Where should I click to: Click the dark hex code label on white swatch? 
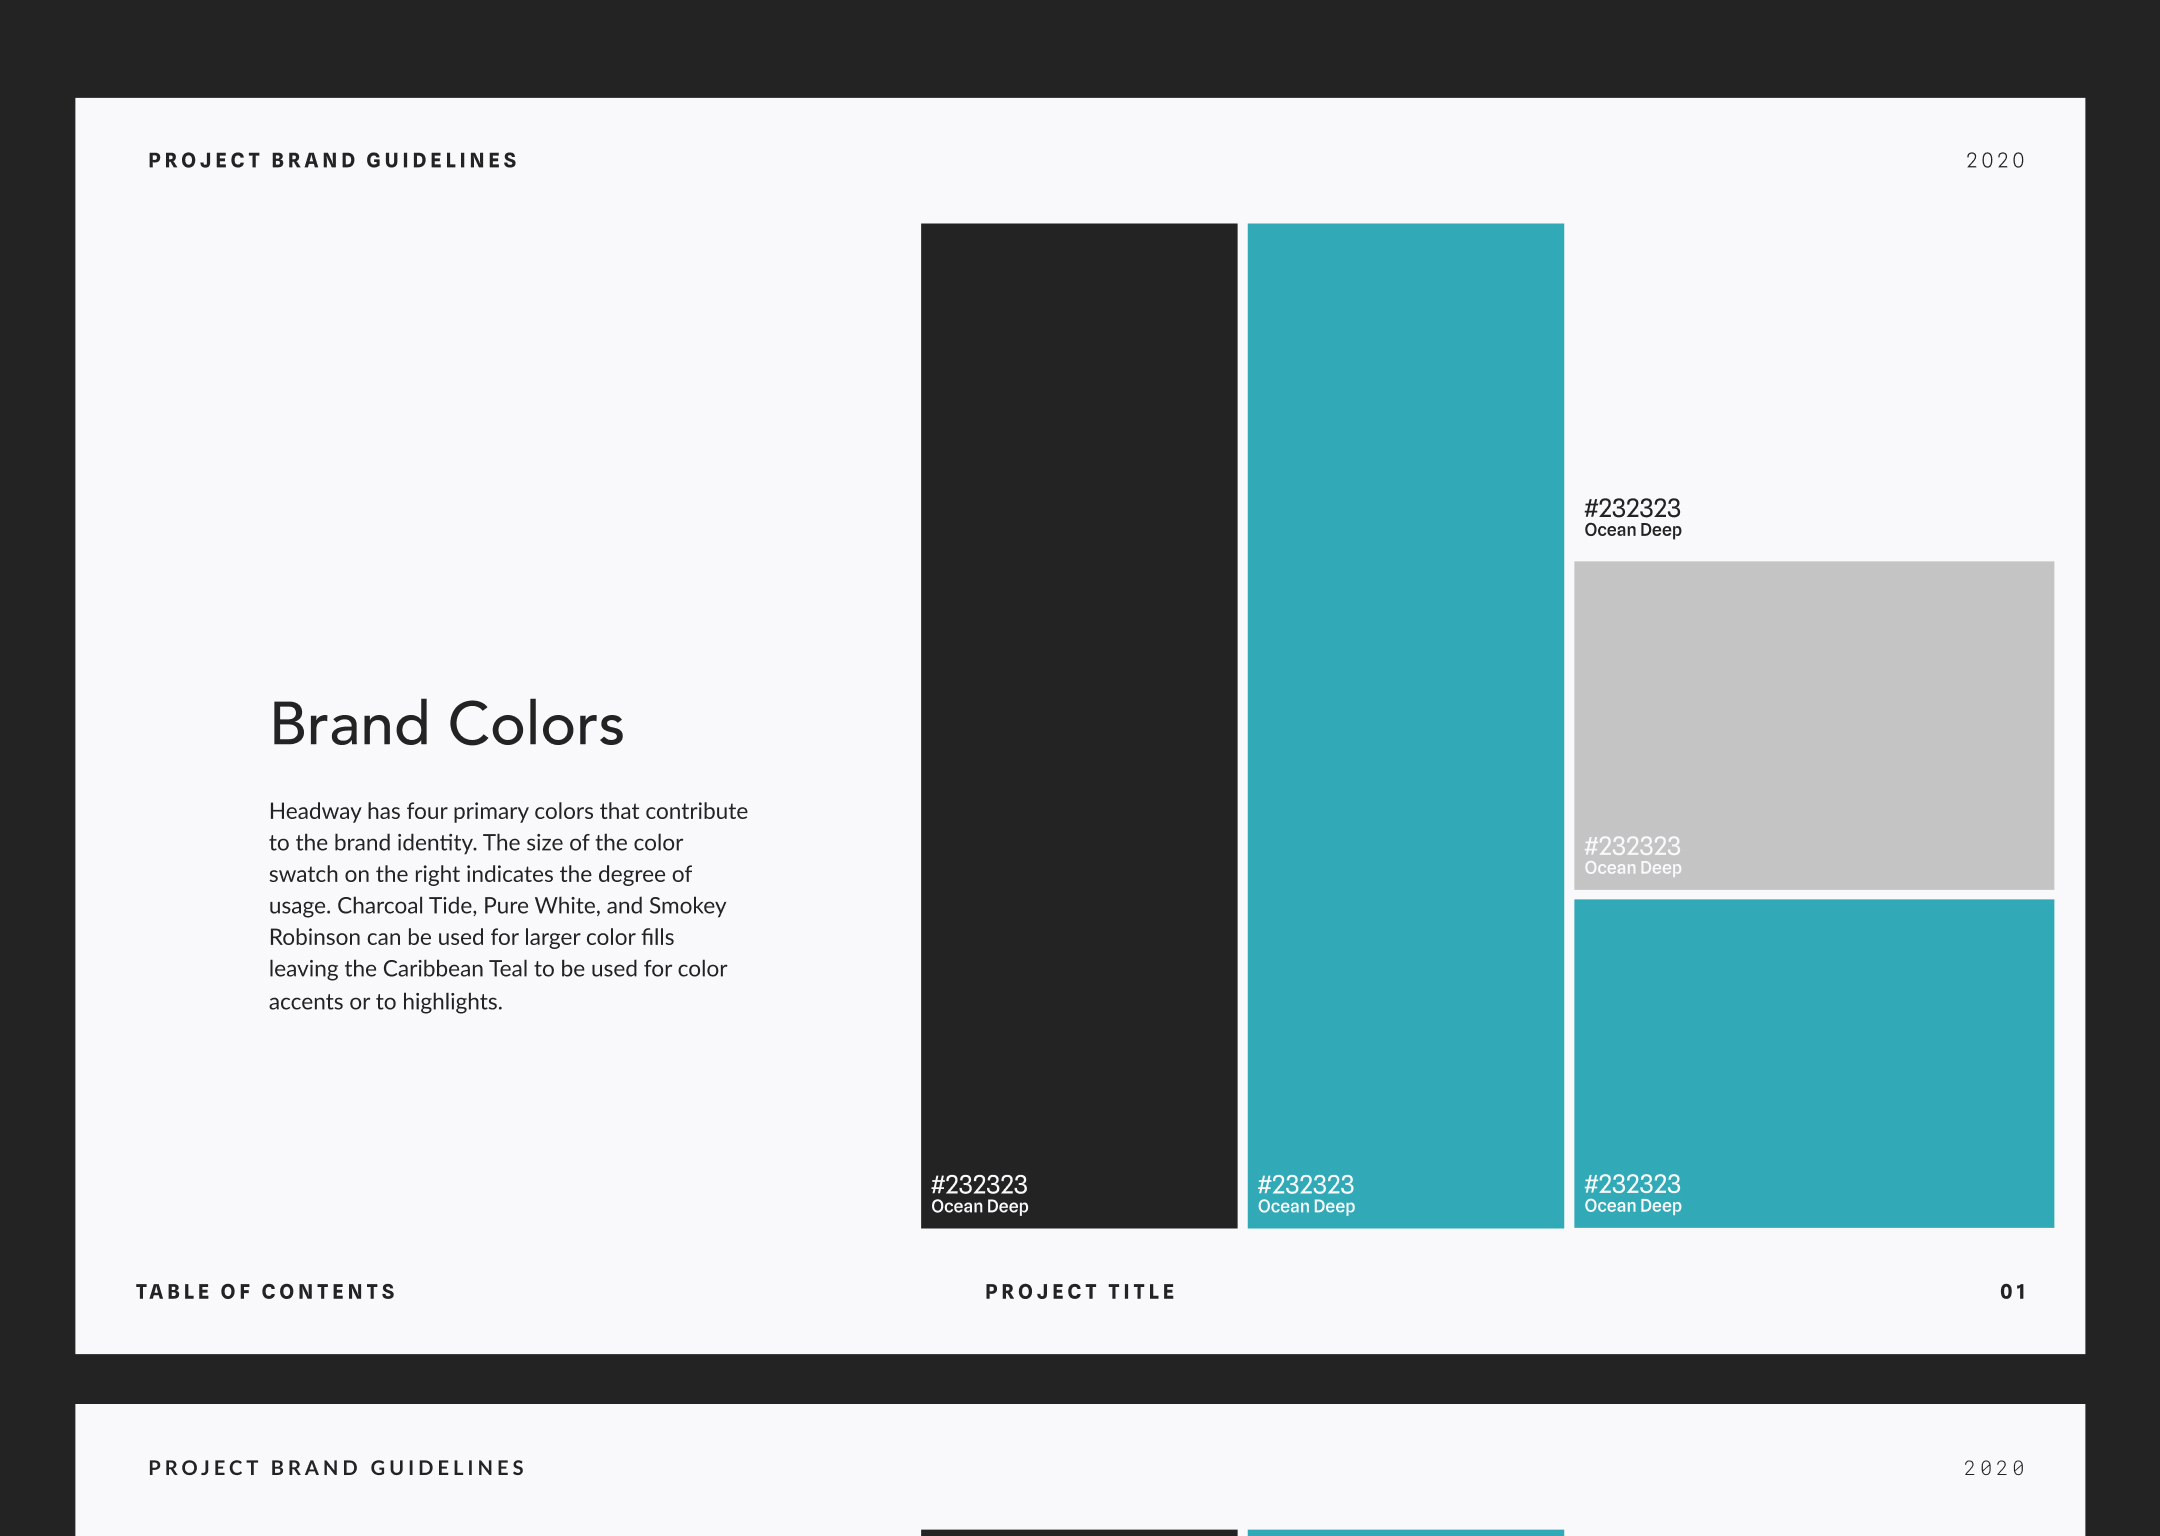pos(1632,508)
